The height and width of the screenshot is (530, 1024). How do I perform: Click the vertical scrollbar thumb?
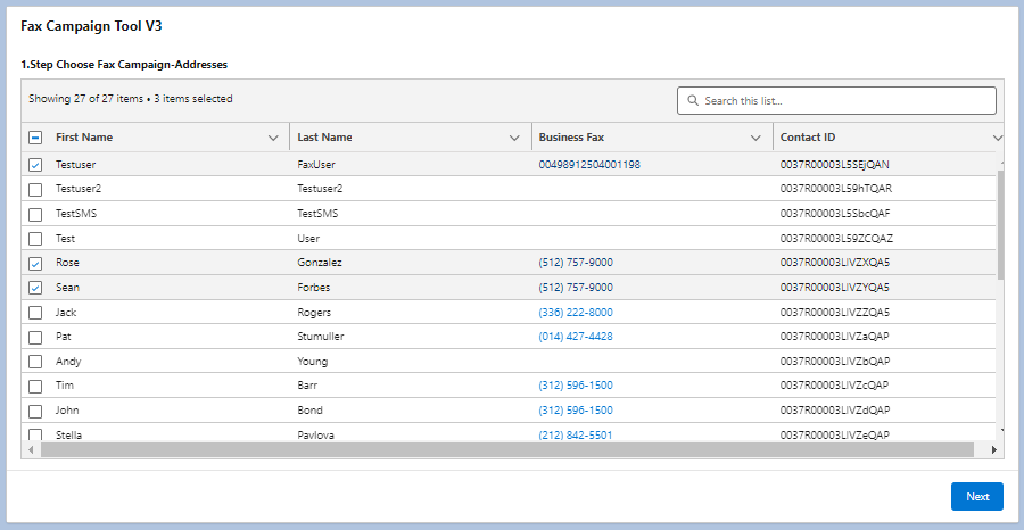(x=999, y=225)
